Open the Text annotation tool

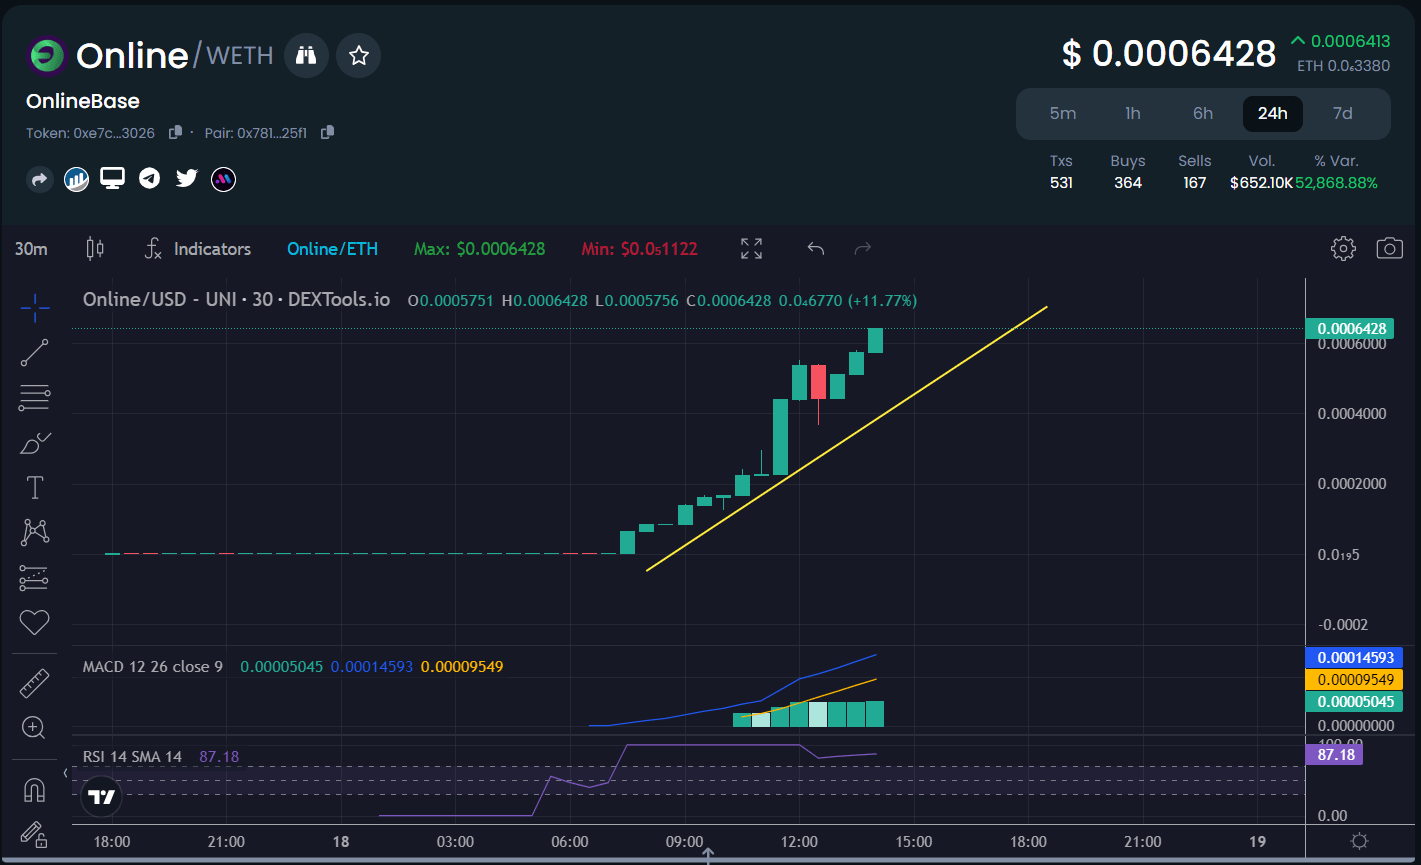(34, 487)
